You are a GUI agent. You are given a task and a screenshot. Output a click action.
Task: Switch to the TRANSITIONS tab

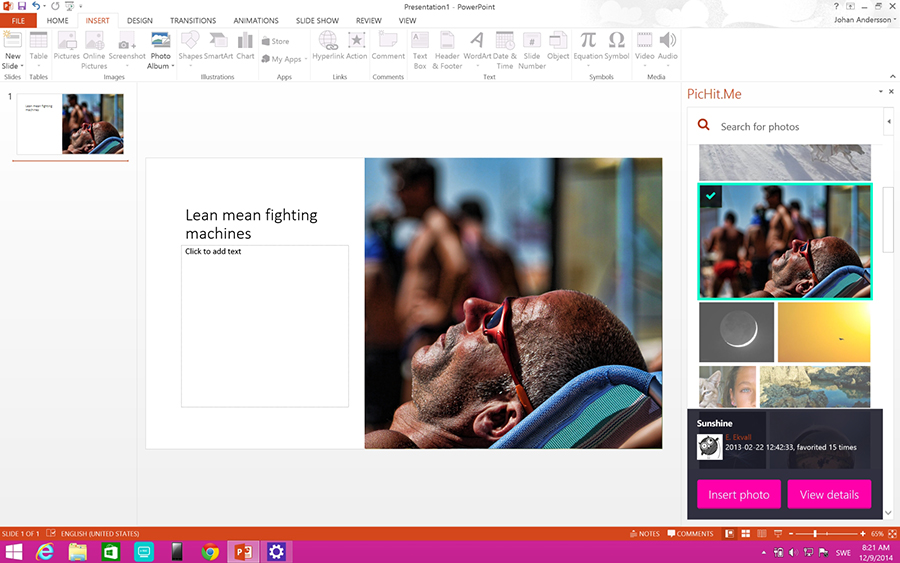tap(193, 21)
